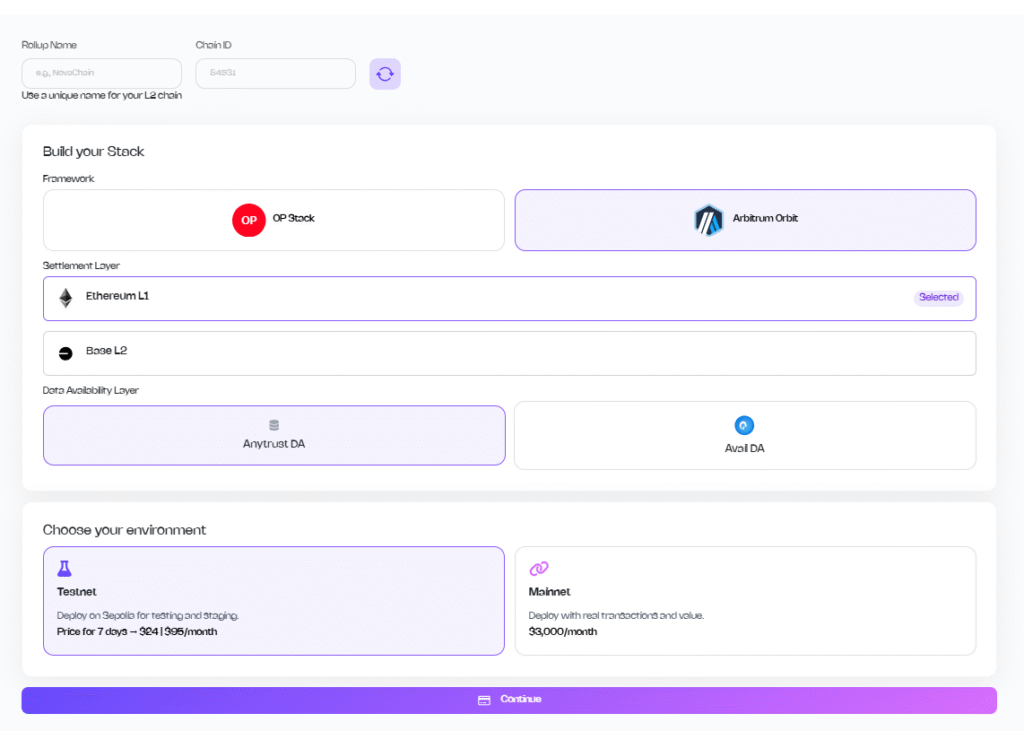1024x731 pixels.
Task: Click the Anytrust DA database icon
Action: tap(274, 425)
